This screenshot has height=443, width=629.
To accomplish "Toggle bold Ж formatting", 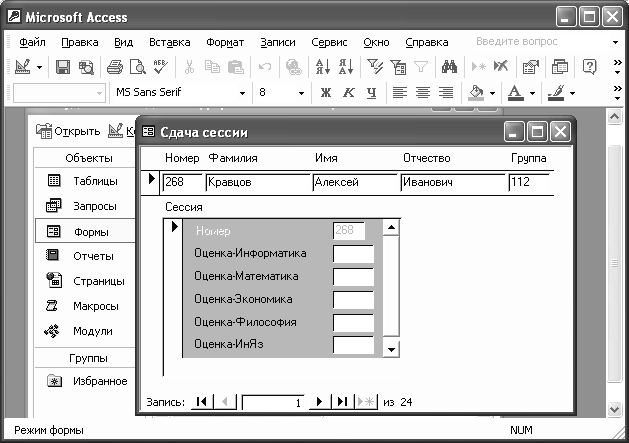I will pyautogui.click(x=326, y=93).
